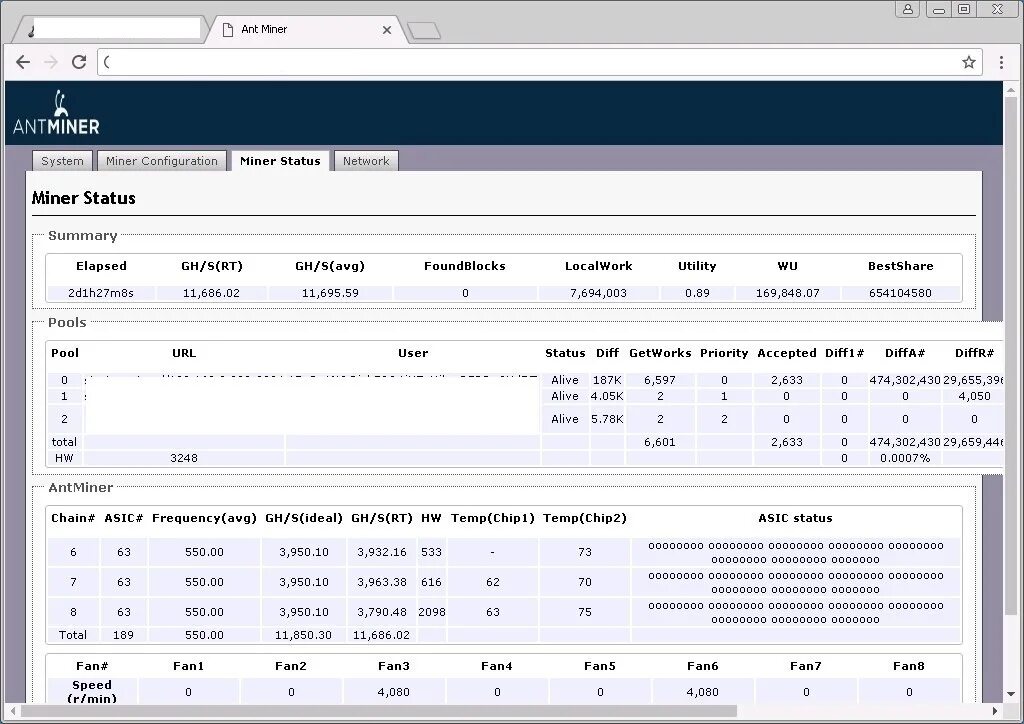Viewport: 1024px width, 724px height.
Task: Click chain 6 Temp(Chip2) value 73
Action: point(584,552)
